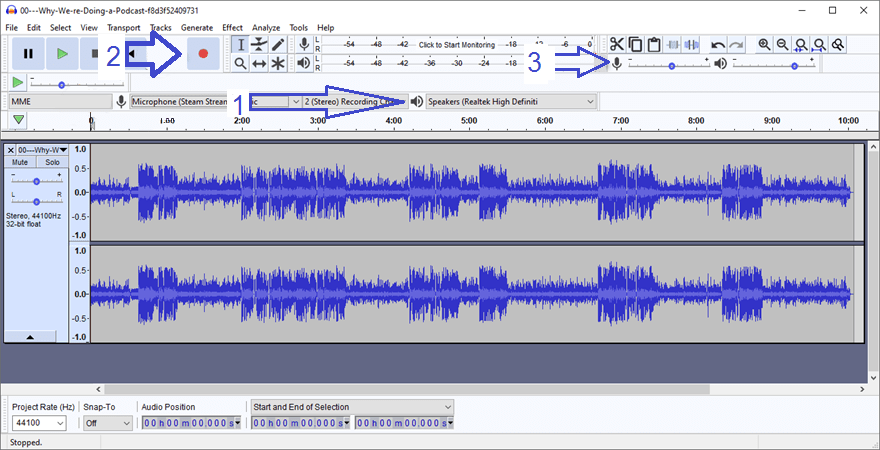This screenshot has width=880, height=450.
Task: Mute the 00---Why-W track
Action: tap(20, 162)
